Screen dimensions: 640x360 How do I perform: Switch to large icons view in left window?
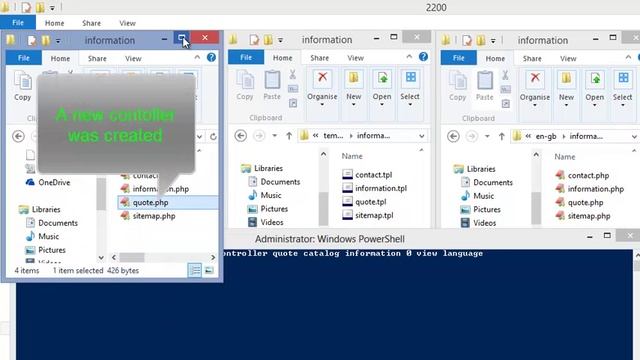point(209,270)
